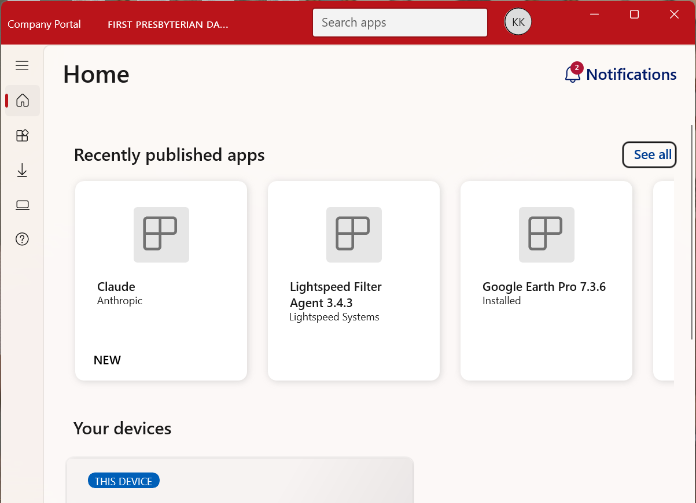Select the Home icon in sidebar

pos(22,100)
